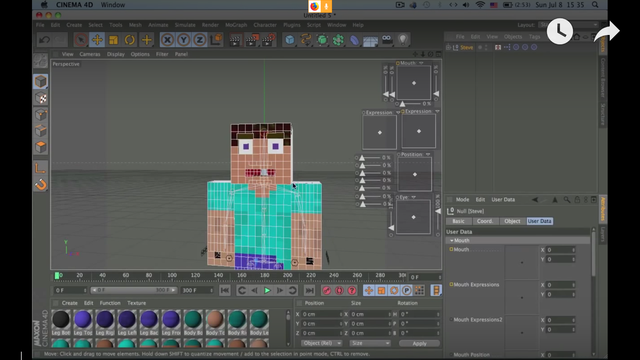Image resolution: width=640 pixels, height=360 pixels.
Task: Toggle position keyframe recording button
Action: click(x=369, y=290)
